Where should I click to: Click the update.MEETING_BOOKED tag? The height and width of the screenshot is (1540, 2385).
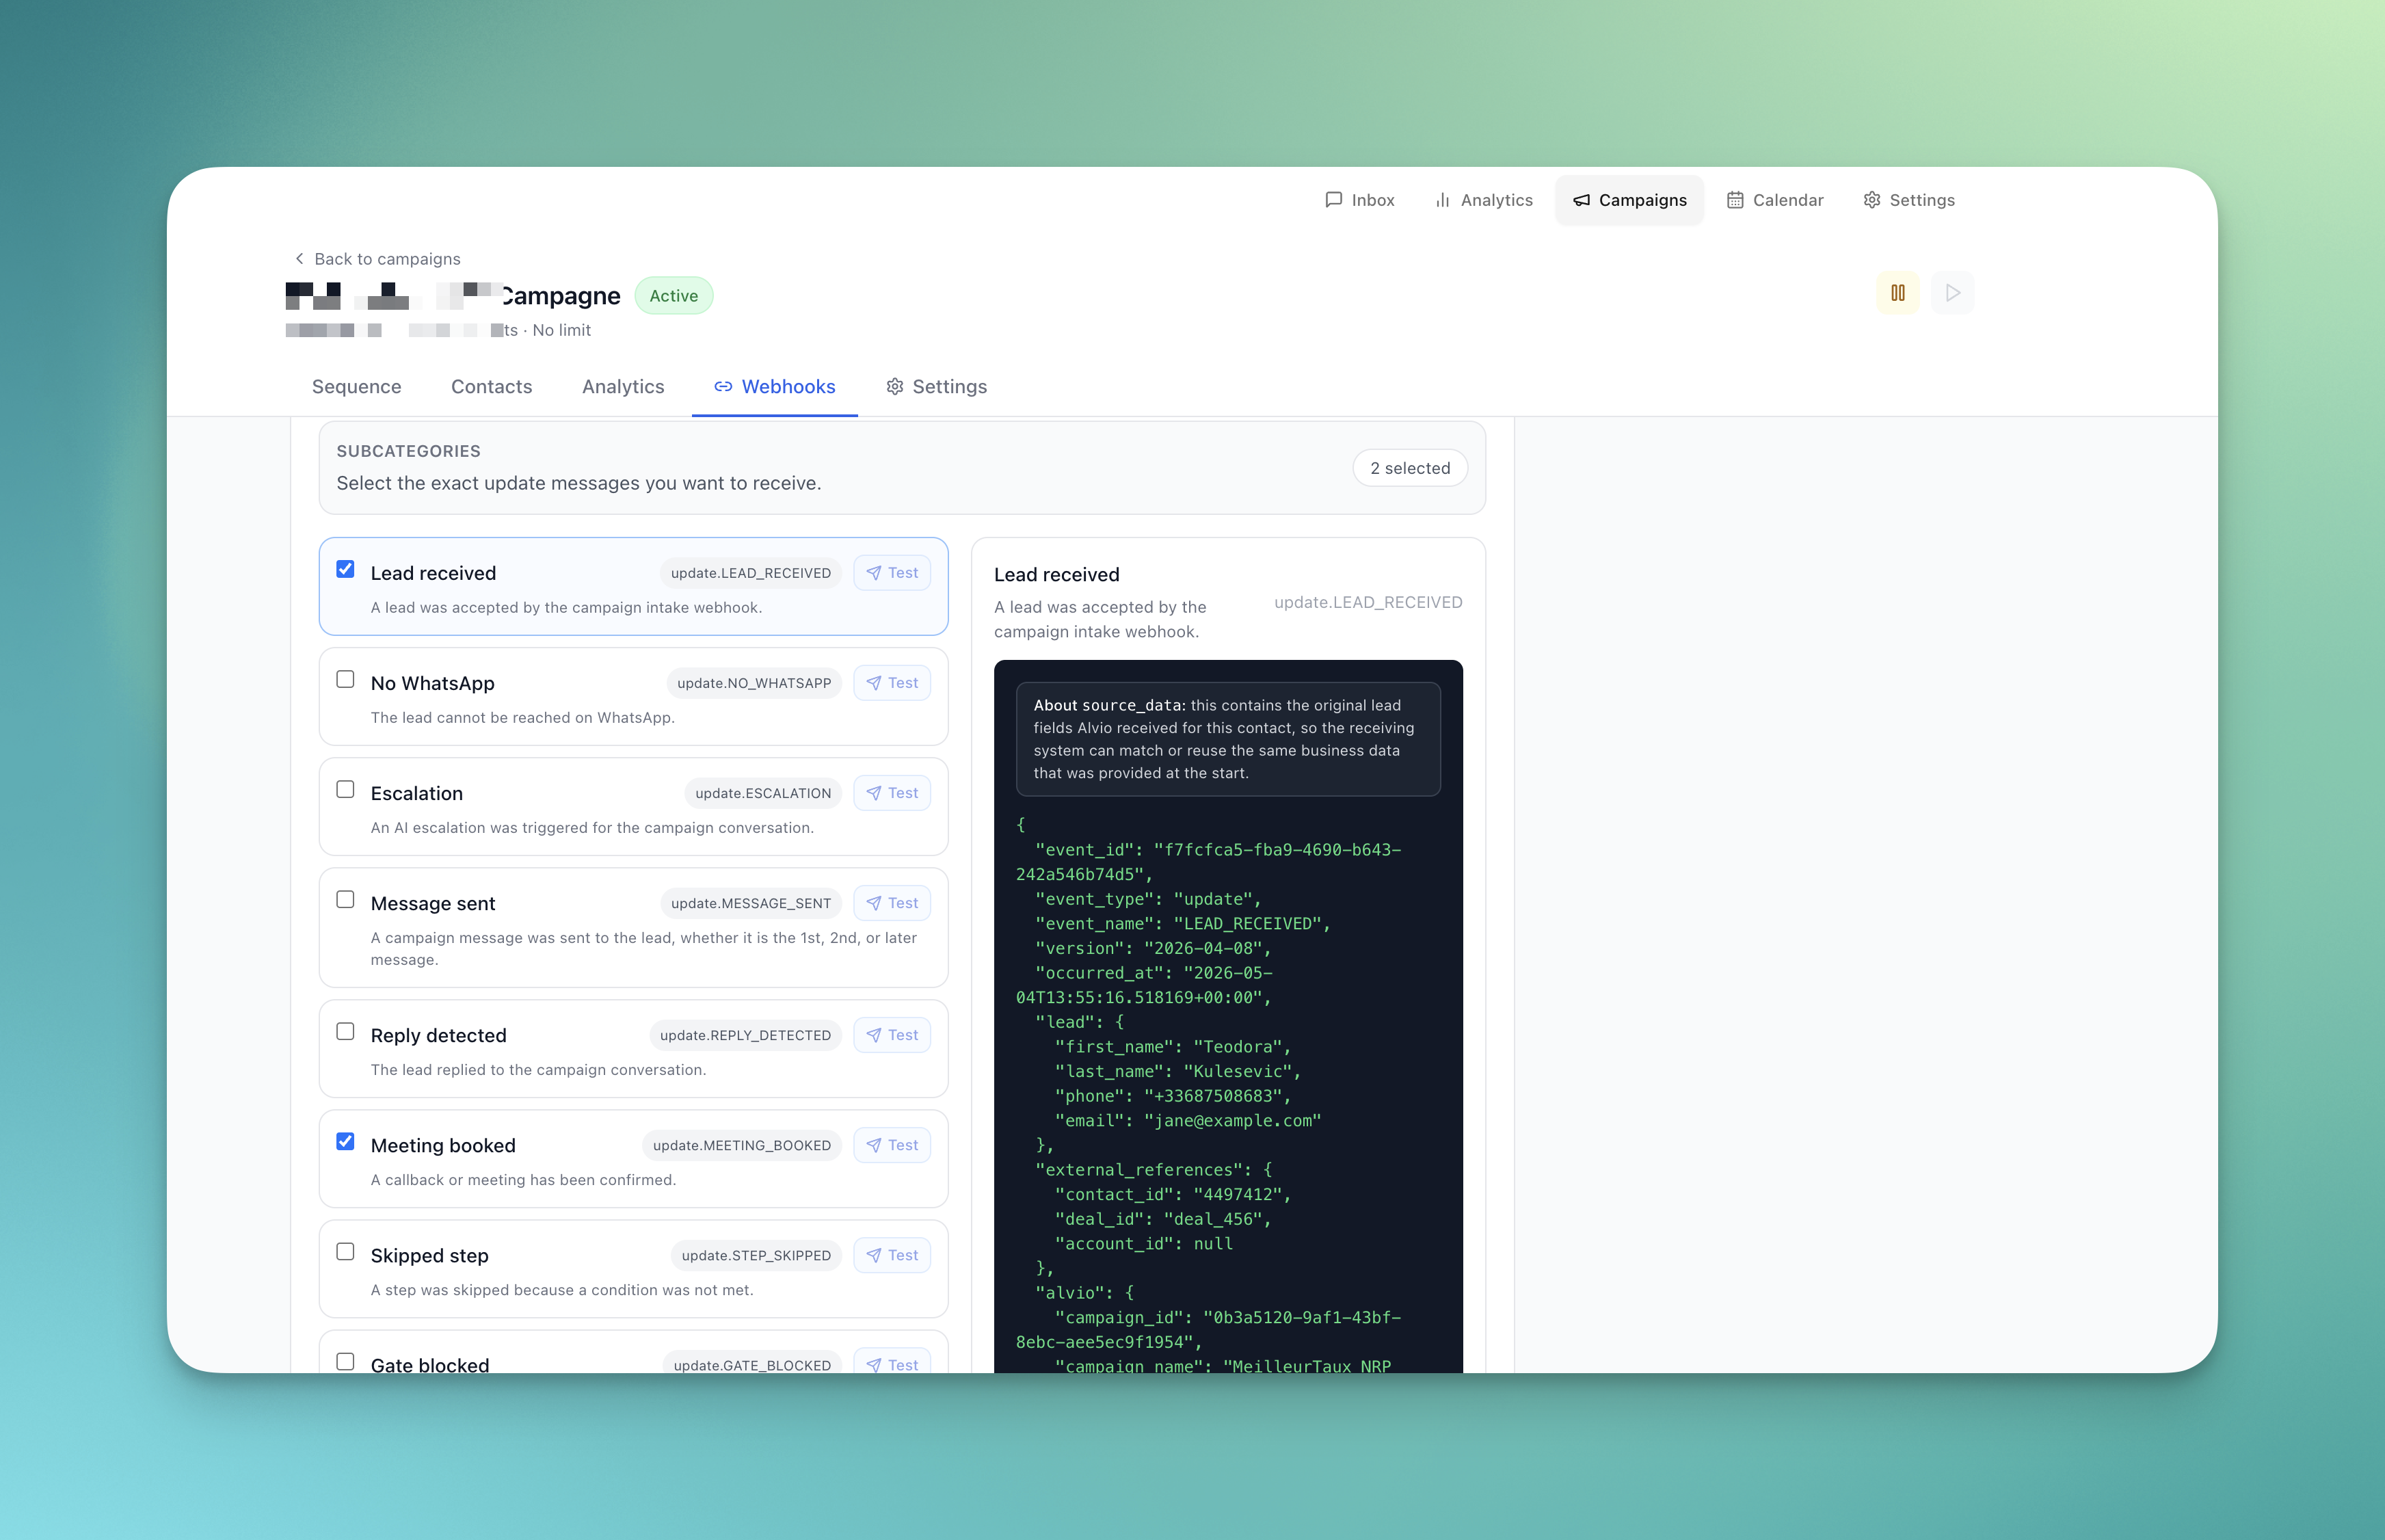[x=742, y=1145]
